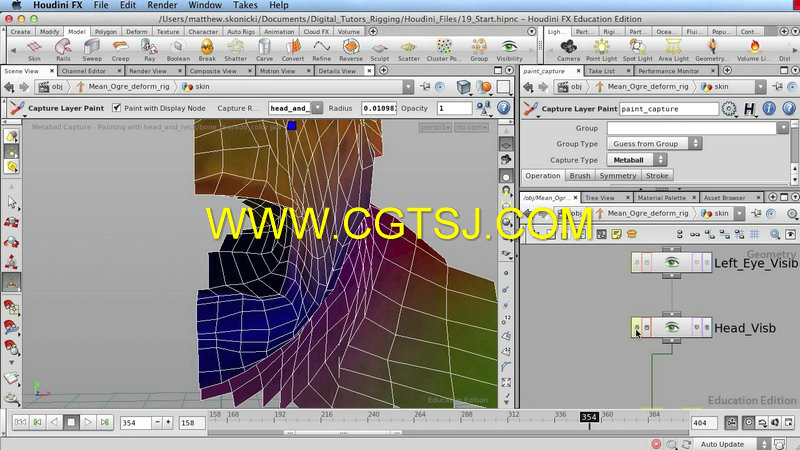Screen dimensions: 800x450
Task: Toggle the Head_Visb node display flag
Action: [707, 327]
